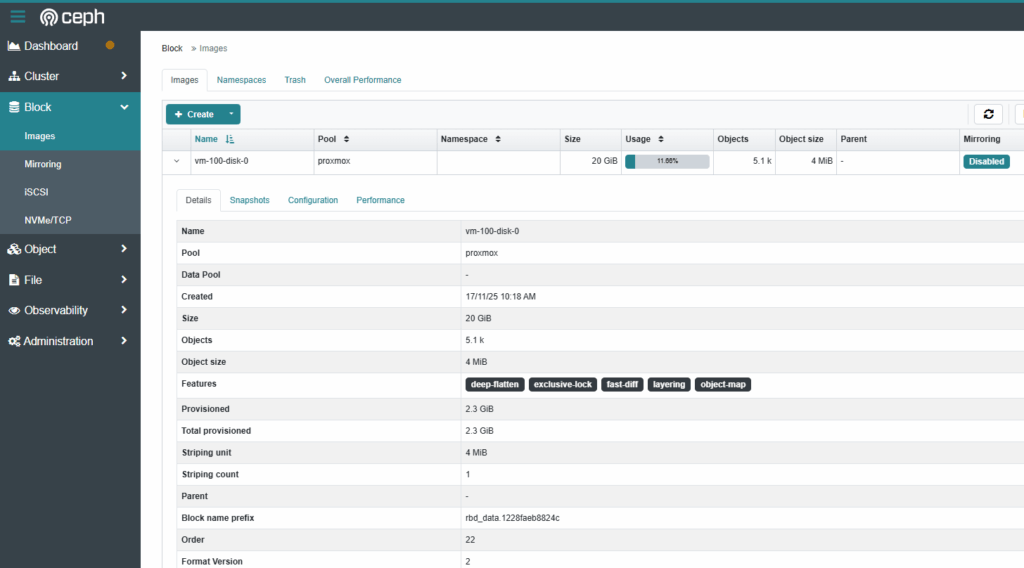This screenshot has width=1024, height=568.
Task: Click the refresh table icon
Action: (988, 114)
